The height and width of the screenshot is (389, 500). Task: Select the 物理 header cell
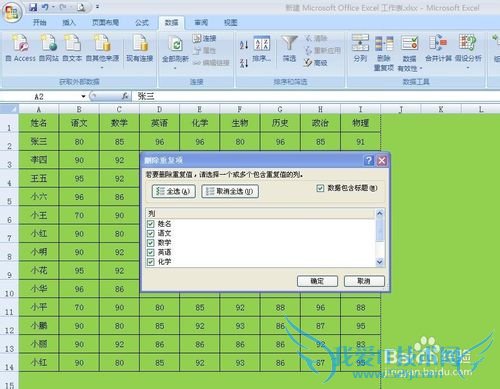[360, 123]
